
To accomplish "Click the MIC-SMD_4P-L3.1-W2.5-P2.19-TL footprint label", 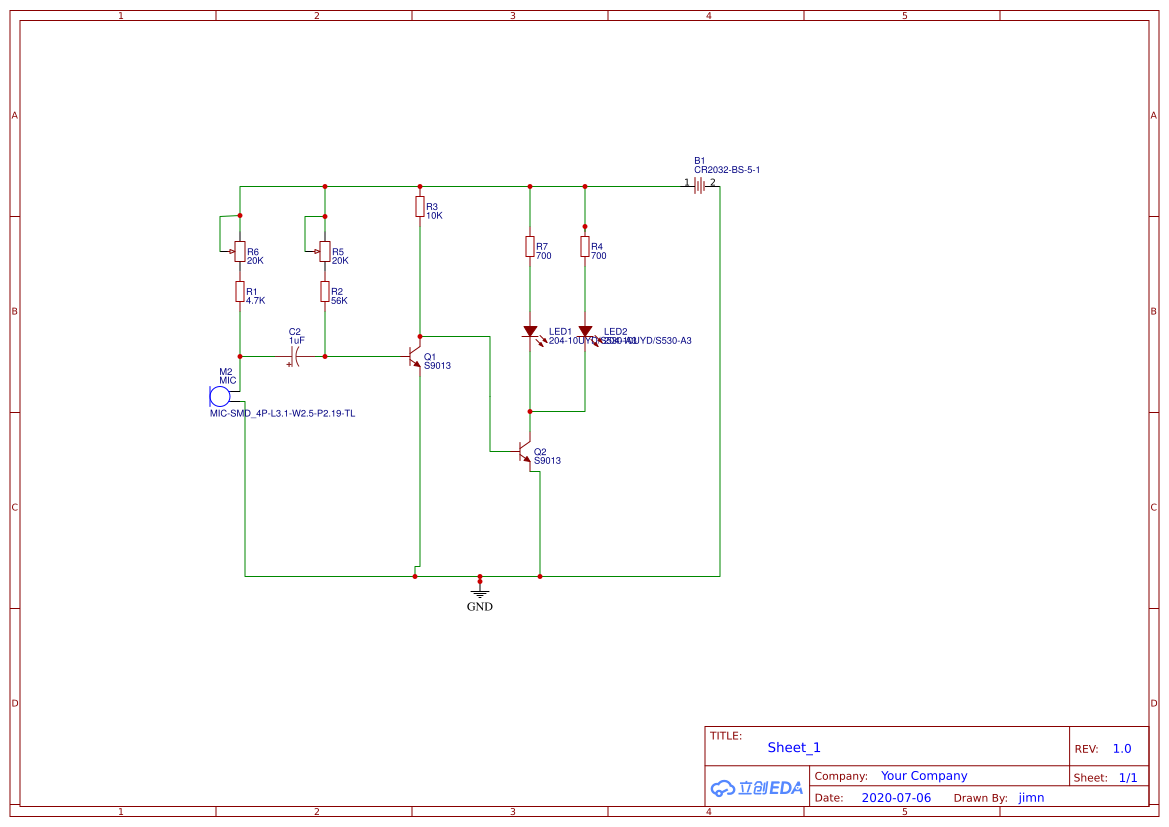I will click(x=283, y=413).
